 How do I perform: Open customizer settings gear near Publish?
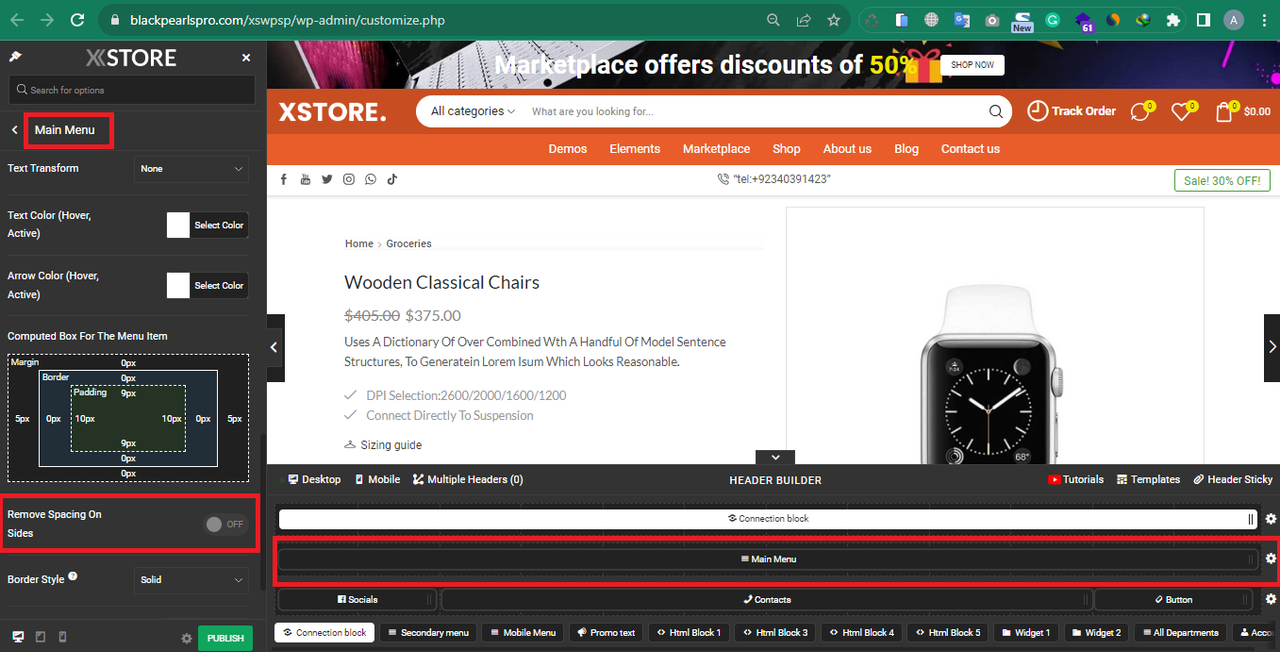186,638
